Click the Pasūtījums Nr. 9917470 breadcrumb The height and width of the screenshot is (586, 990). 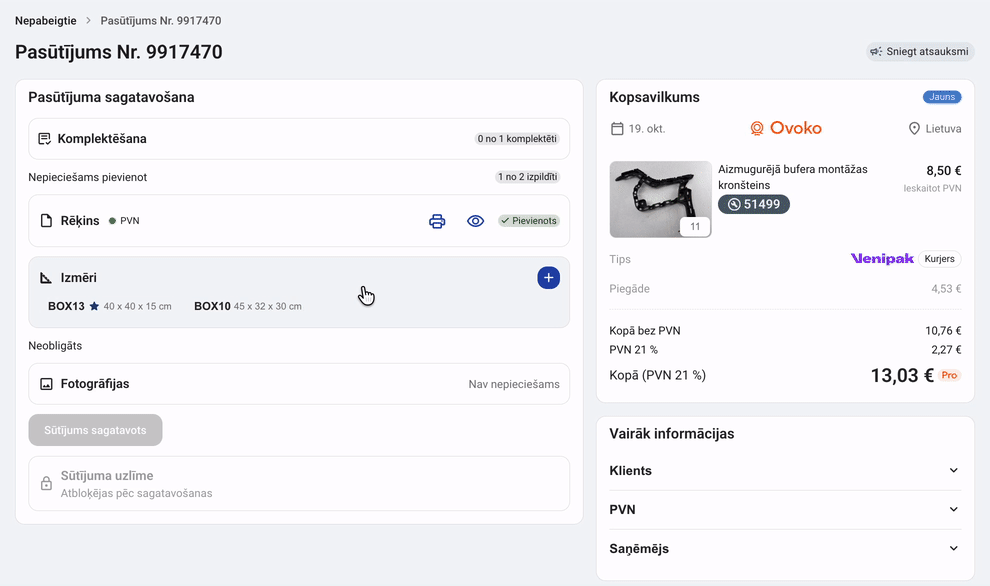pyautogui.click(x=160, y=21)
